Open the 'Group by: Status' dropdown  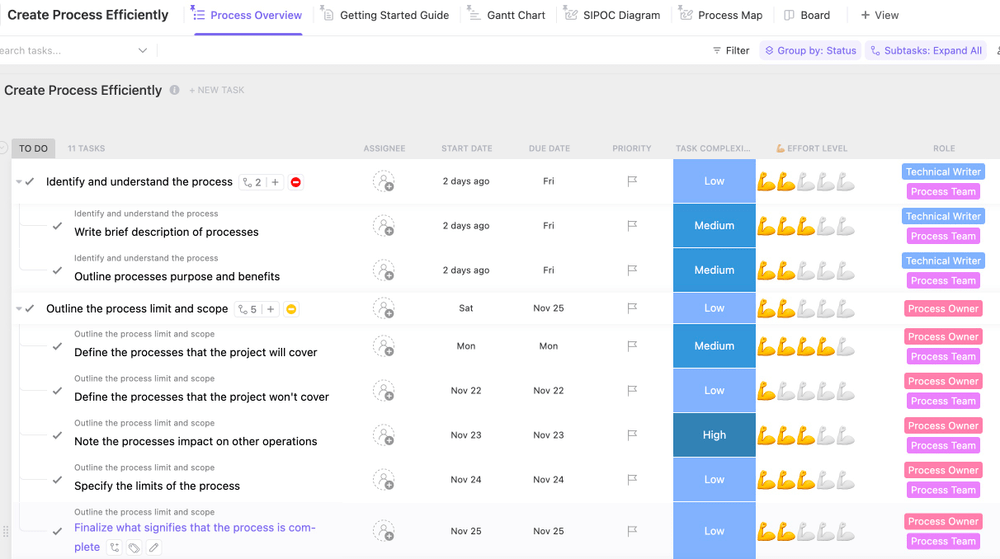click(810, 50)
